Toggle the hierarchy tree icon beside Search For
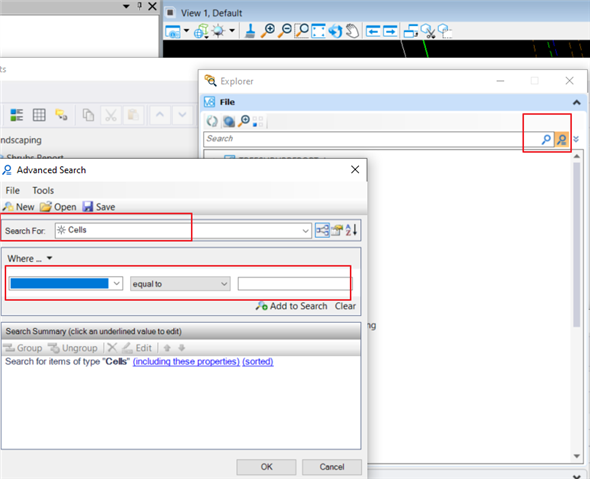The width and height of the screenshot is (590, 479). tap(322, 230)
